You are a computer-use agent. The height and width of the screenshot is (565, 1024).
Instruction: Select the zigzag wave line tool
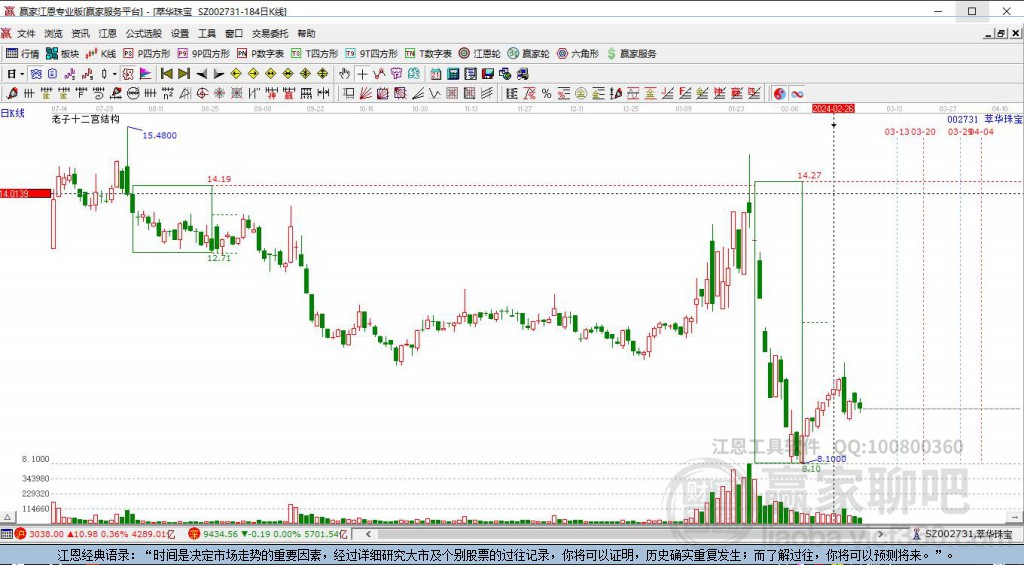(x=435, y=93)
